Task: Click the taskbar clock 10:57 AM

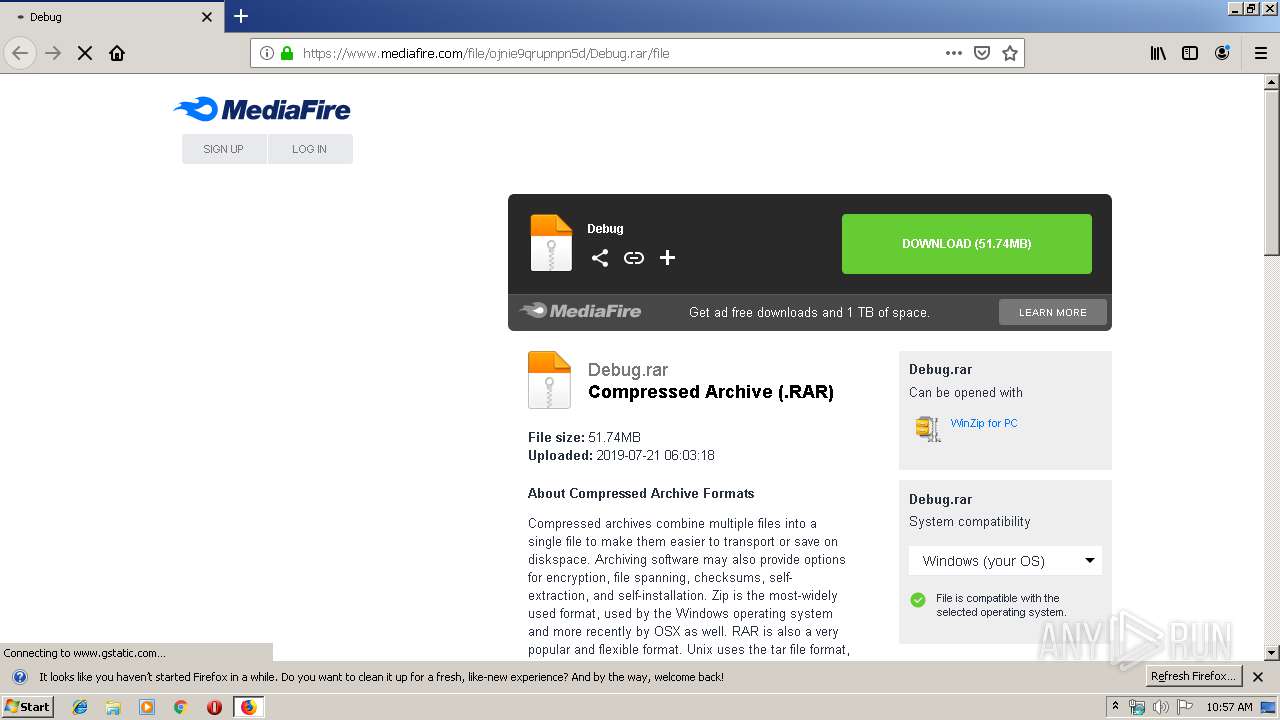Action: pyautogui.click(x=1229, y=707)
